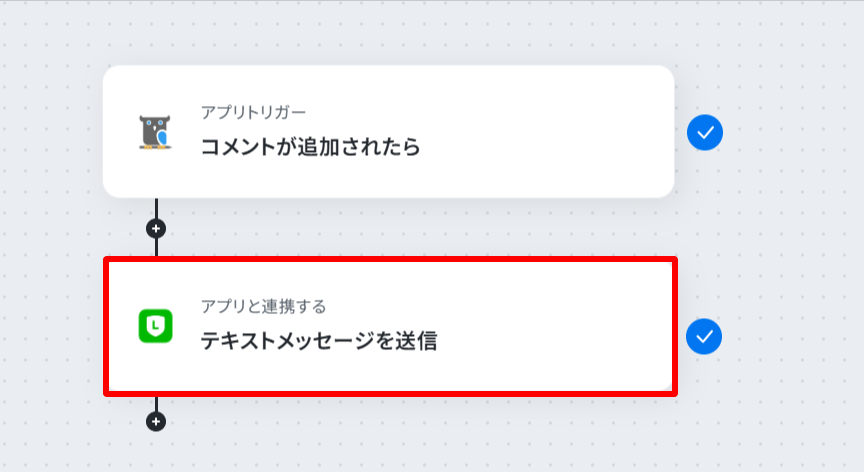This screenshot has height=472, width=864.
Task: Click the アプリと連携する label
Action: (263, 306)
